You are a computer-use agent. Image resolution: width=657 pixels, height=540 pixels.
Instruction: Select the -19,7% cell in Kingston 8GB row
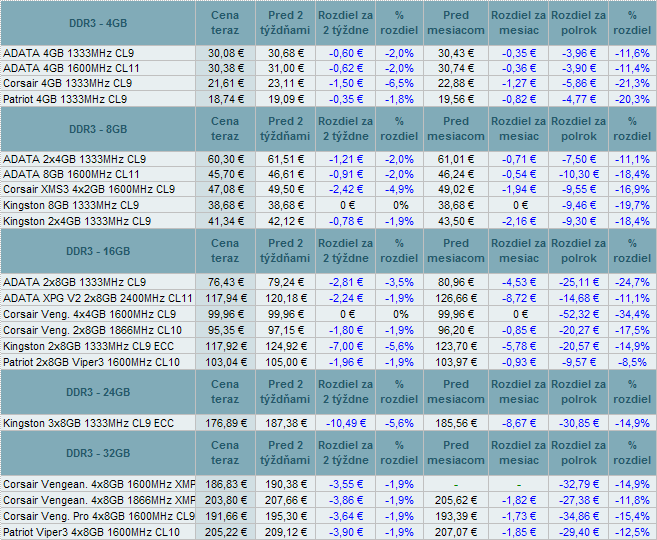(x=632, y=205)
